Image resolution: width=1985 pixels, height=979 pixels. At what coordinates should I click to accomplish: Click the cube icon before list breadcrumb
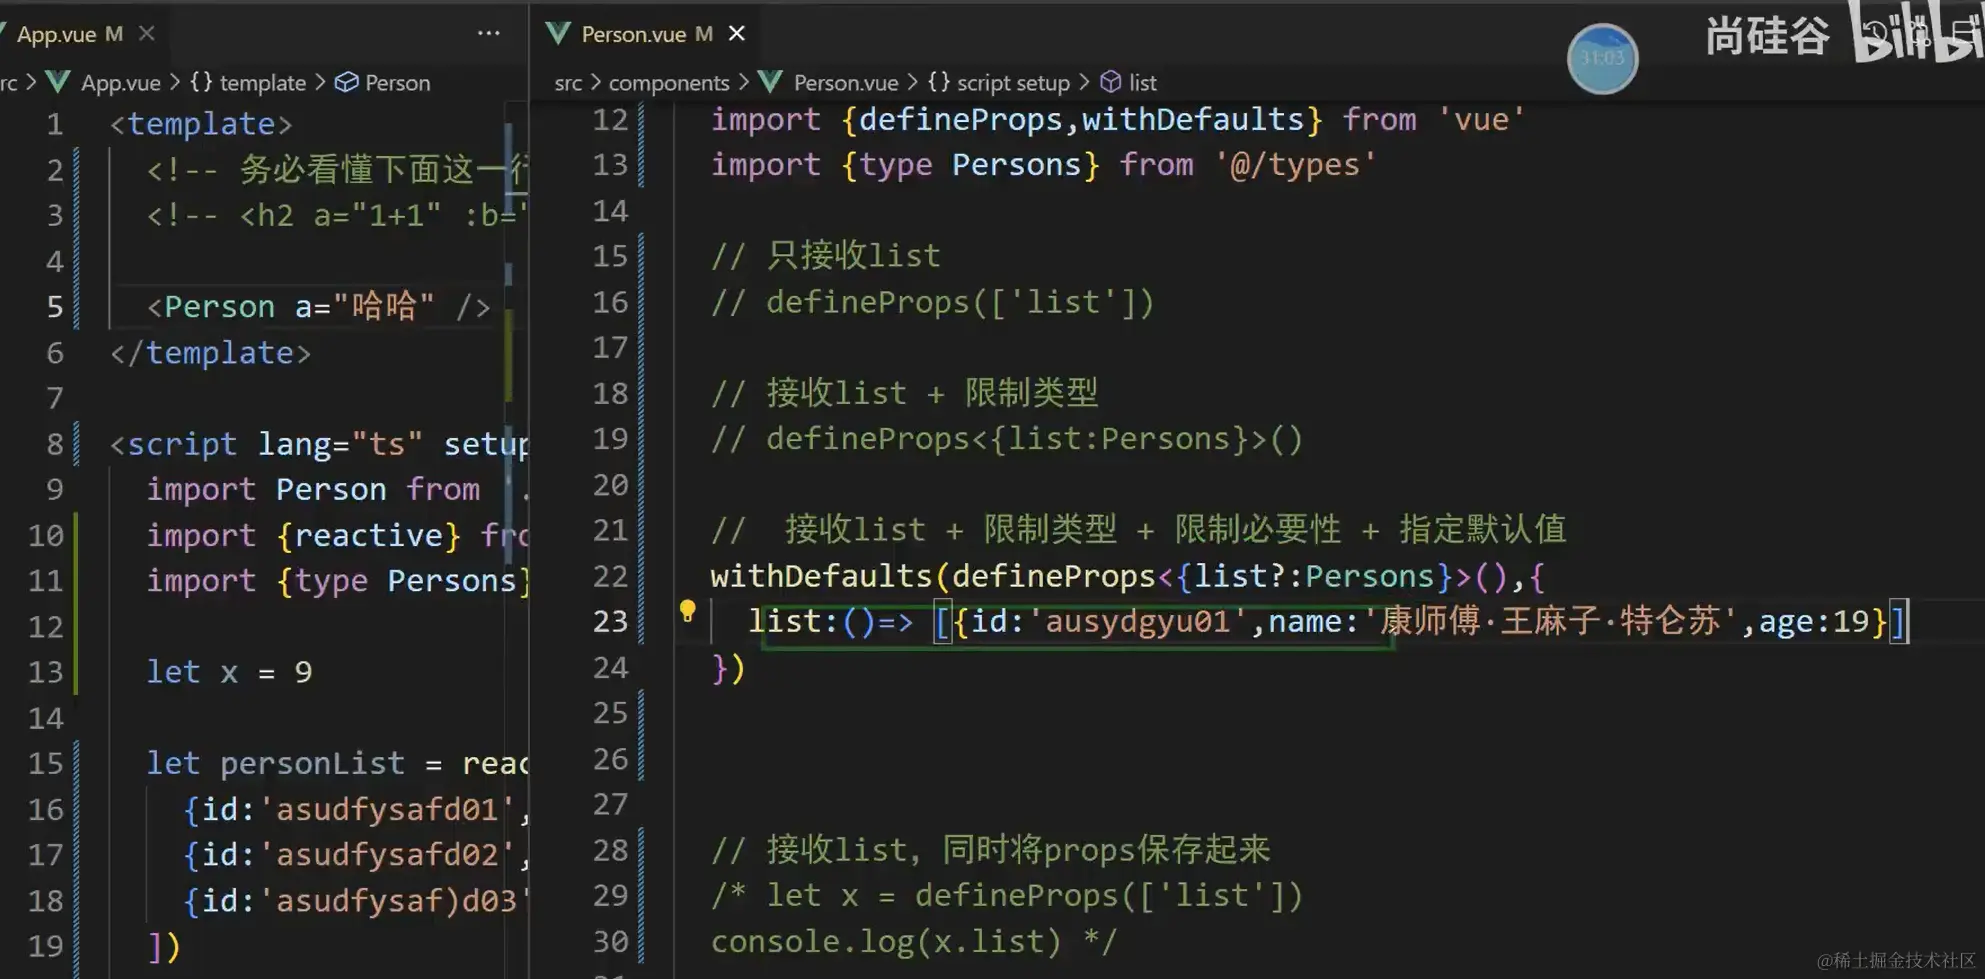point(1111,82)
